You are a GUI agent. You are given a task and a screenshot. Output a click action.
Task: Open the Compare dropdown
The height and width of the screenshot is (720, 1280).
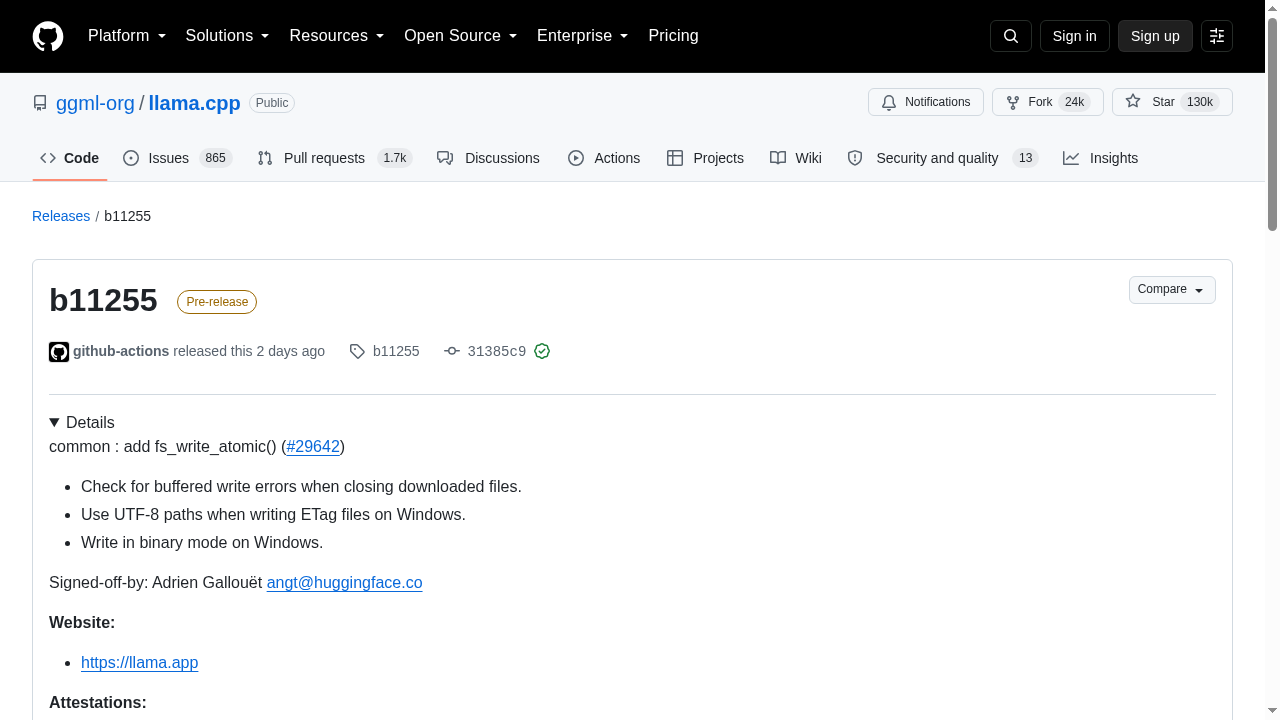(x=1172, y=290)
